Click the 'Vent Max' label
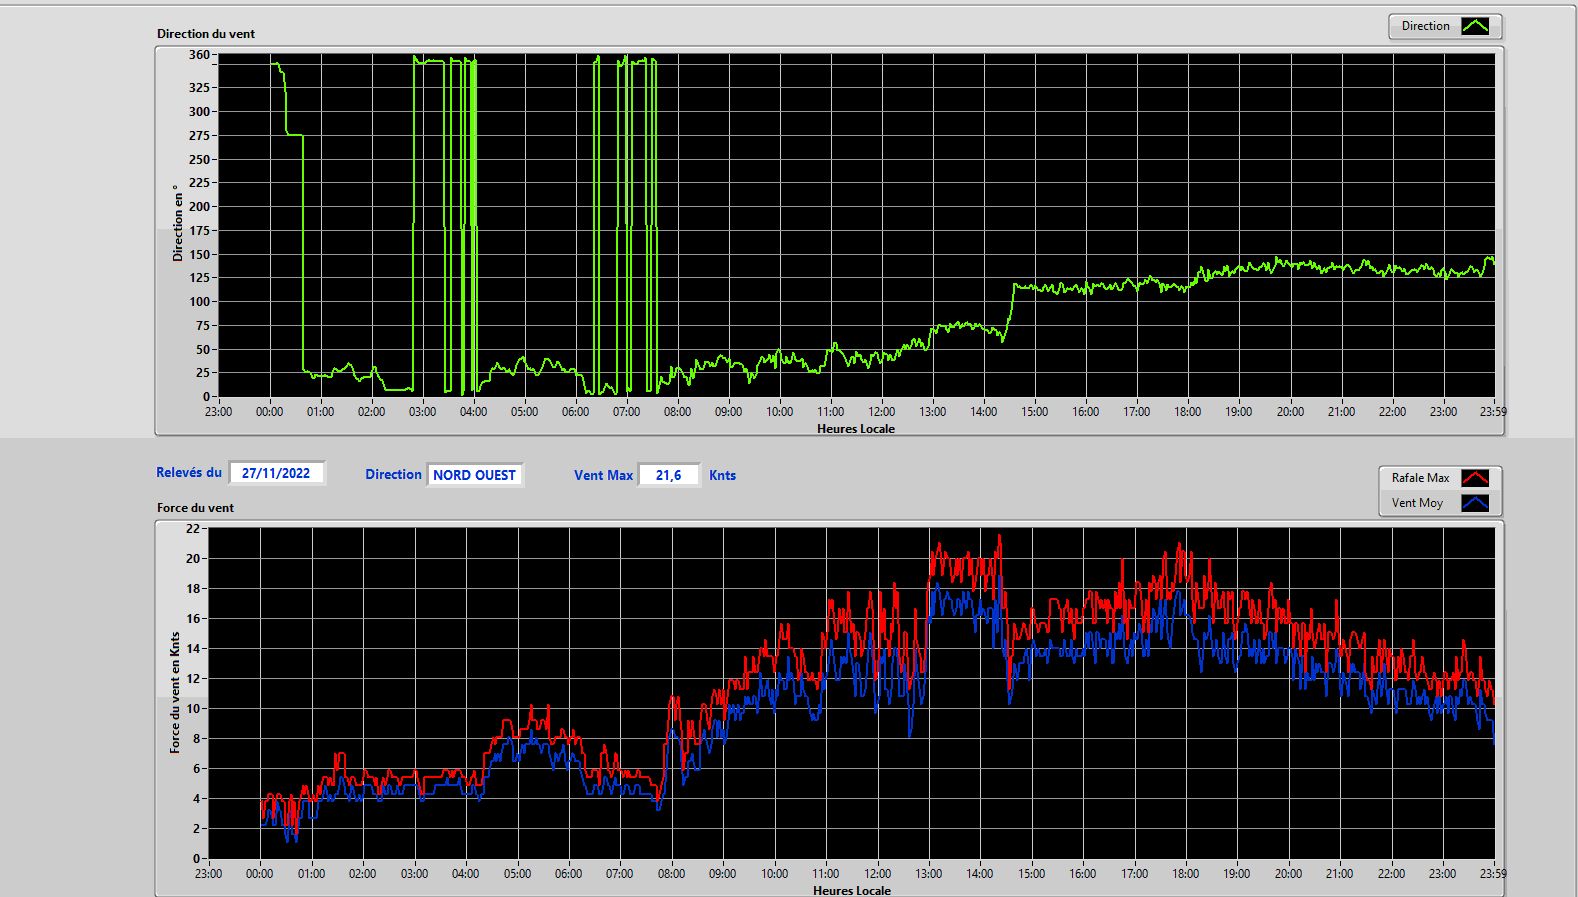Viewport: 1578px width, 897px height. (x=603, y=475)
